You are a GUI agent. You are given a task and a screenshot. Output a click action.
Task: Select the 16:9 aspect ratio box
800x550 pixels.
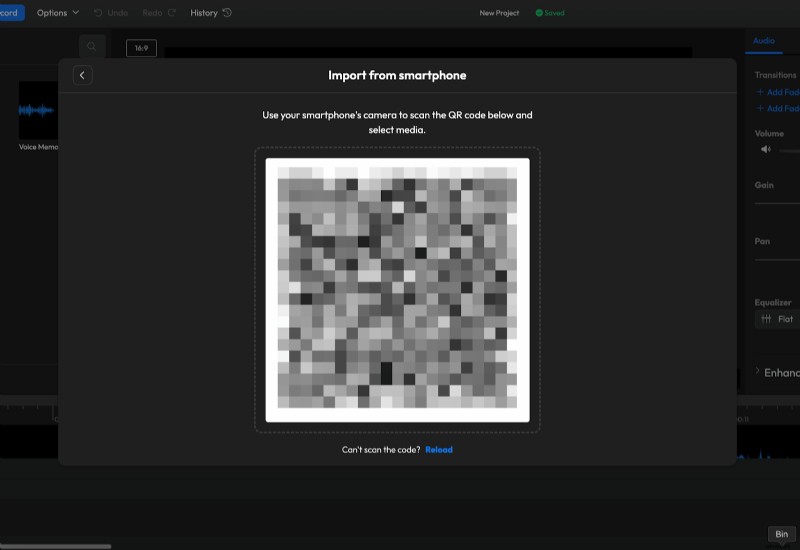point(141,48)
